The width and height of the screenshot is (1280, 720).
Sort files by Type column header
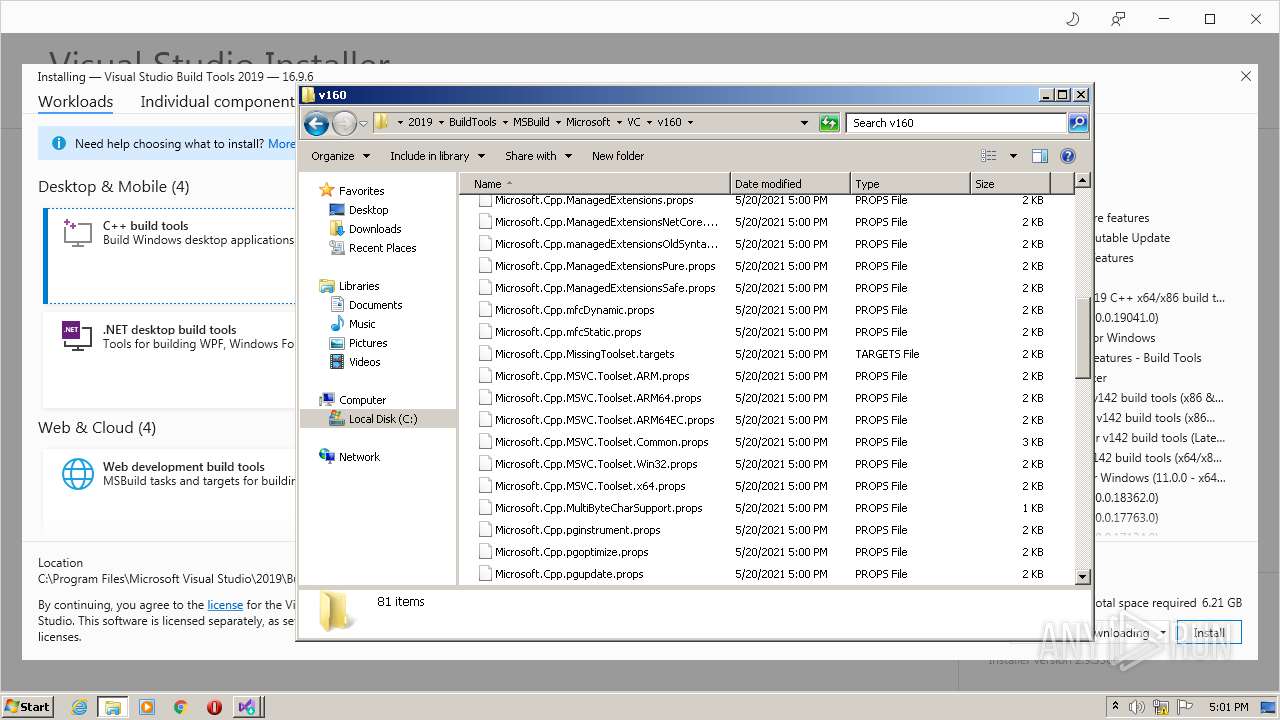(910, 184)
